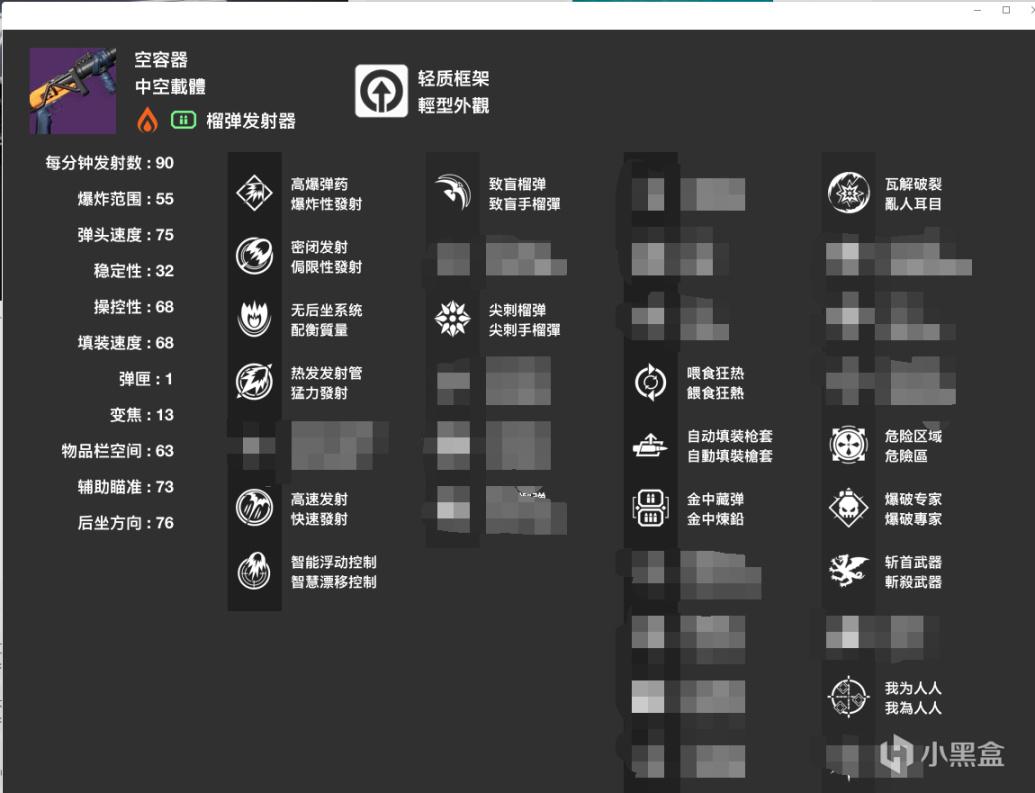Click the perk description text 猛力發射
Screen dimensions: 1035x793
coord(319,393)
